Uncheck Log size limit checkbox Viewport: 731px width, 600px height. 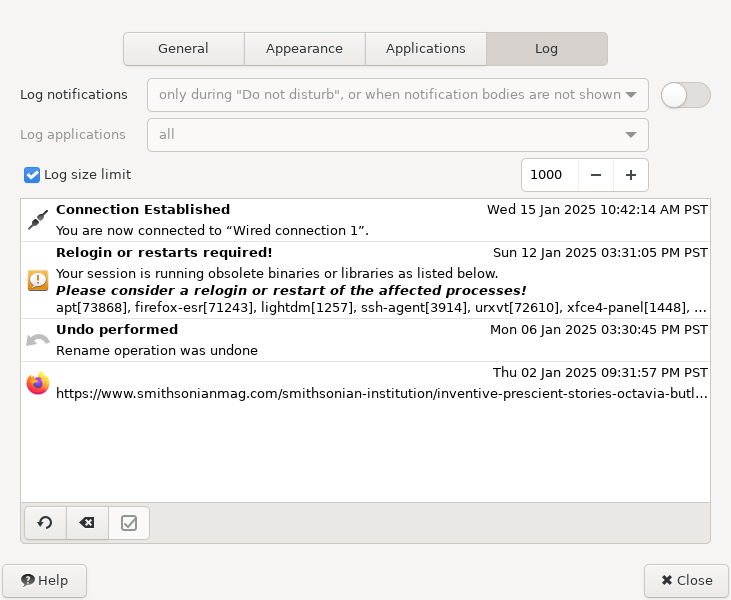[32, 175]
